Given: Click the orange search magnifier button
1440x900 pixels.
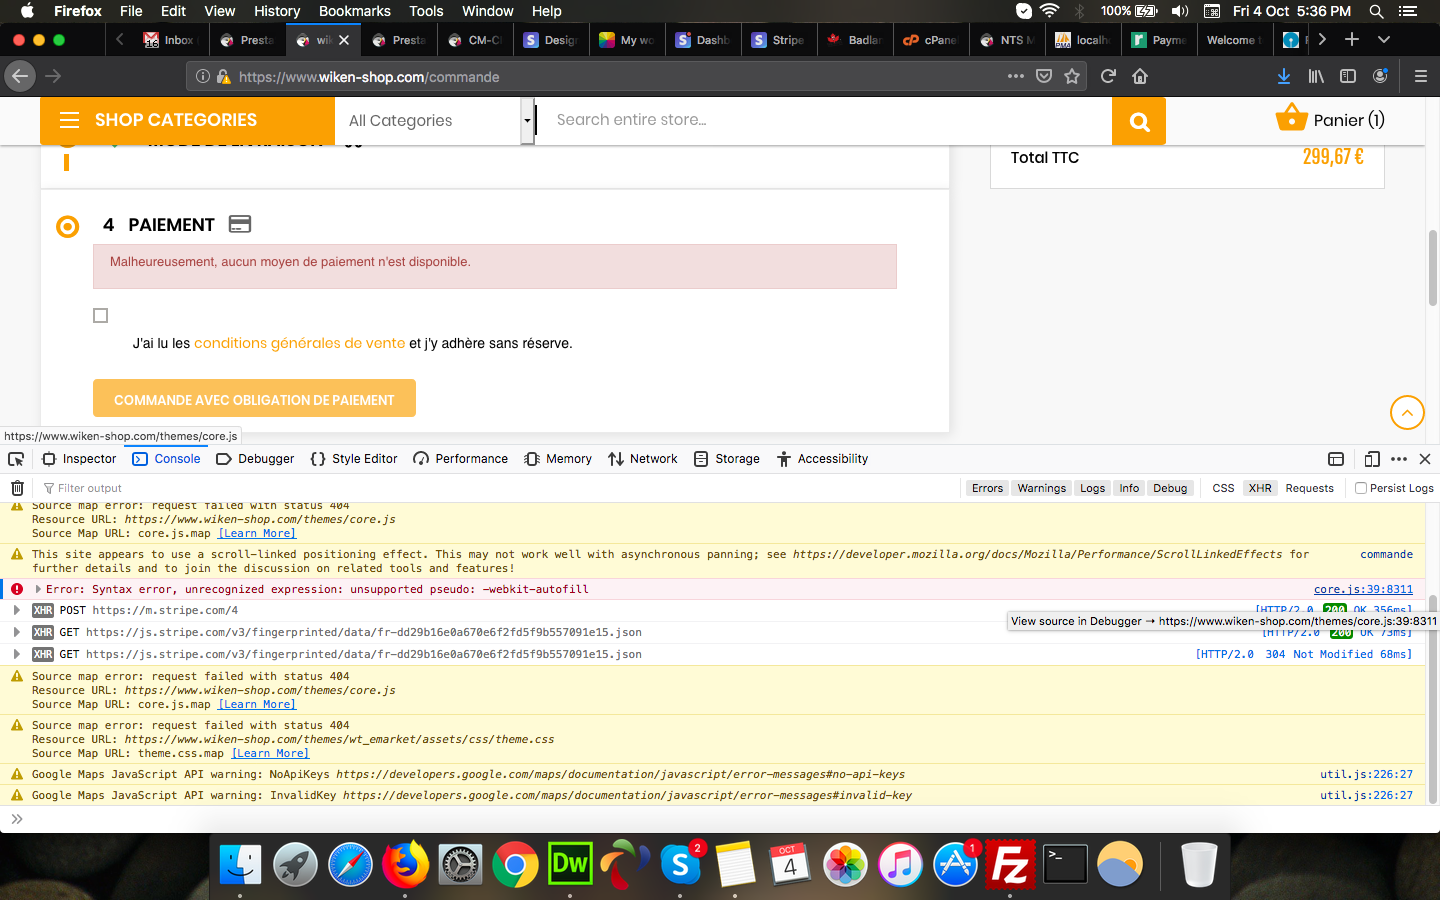Looking at the screenshot, I should tap(1139, 121).
